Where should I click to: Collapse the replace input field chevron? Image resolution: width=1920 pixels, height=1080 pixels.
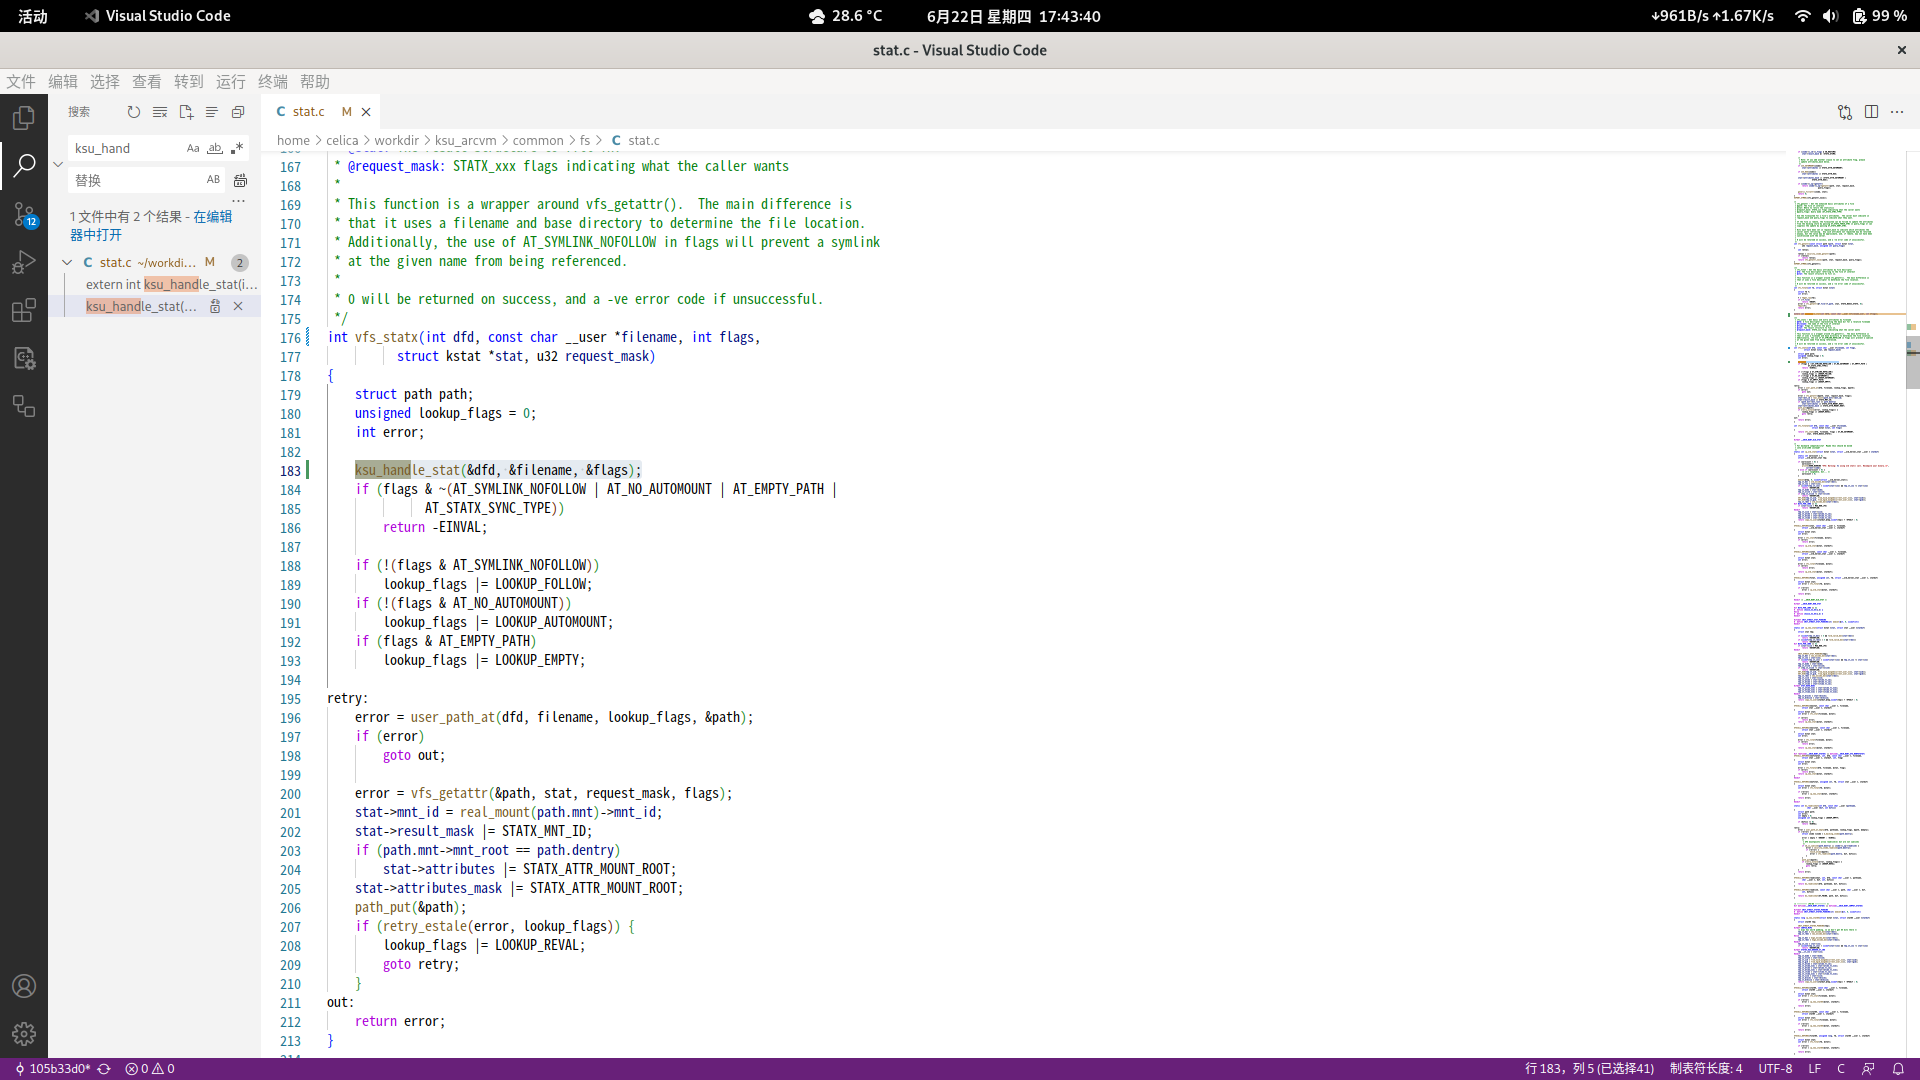point(57,164)
